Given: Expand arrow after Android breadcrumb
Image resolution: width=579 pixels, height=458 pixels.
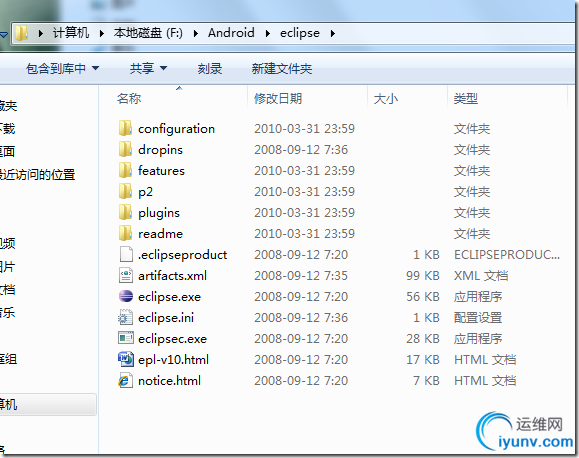Looking at the screenshot, I should (268, 33).
